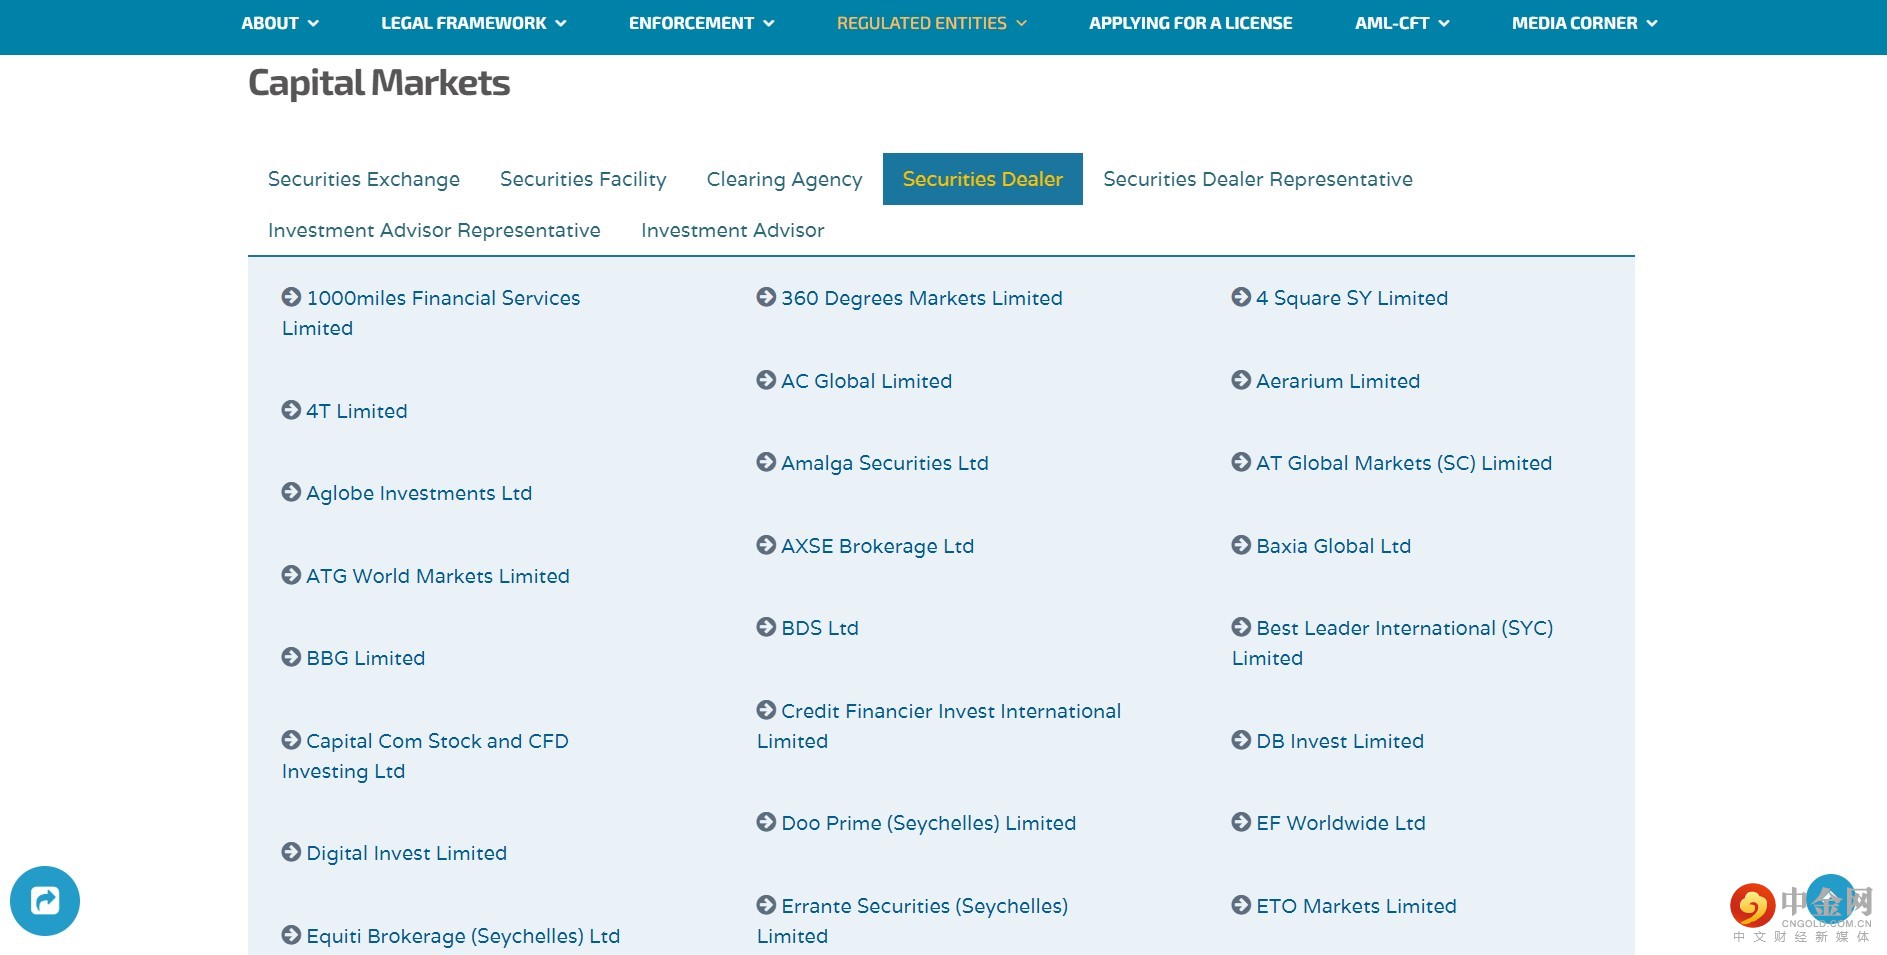Click arrow icon beside EF Worldwide Ltd
The height and width of the screenshot is (955, 1887).
(1241, 822)
